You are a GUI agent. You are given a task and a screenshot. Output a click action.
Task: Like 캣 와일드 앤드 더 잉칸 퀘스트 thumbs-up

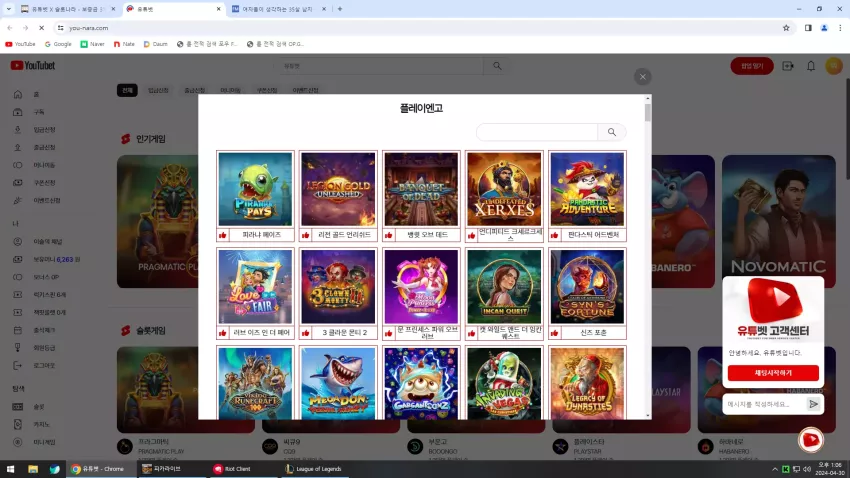[472, 333]
